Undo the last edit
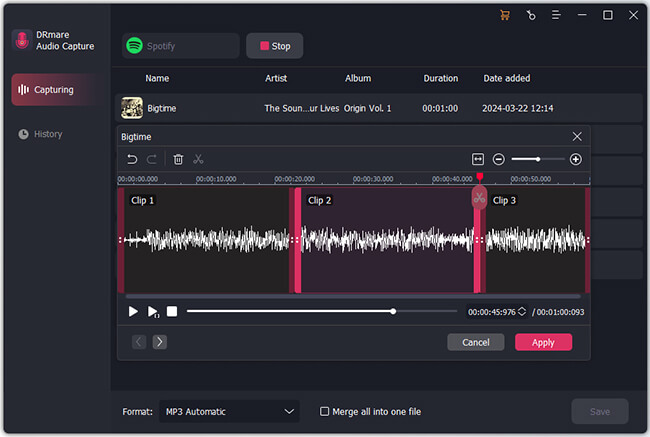Screen dimensions: 650x437 coord(132,159)
